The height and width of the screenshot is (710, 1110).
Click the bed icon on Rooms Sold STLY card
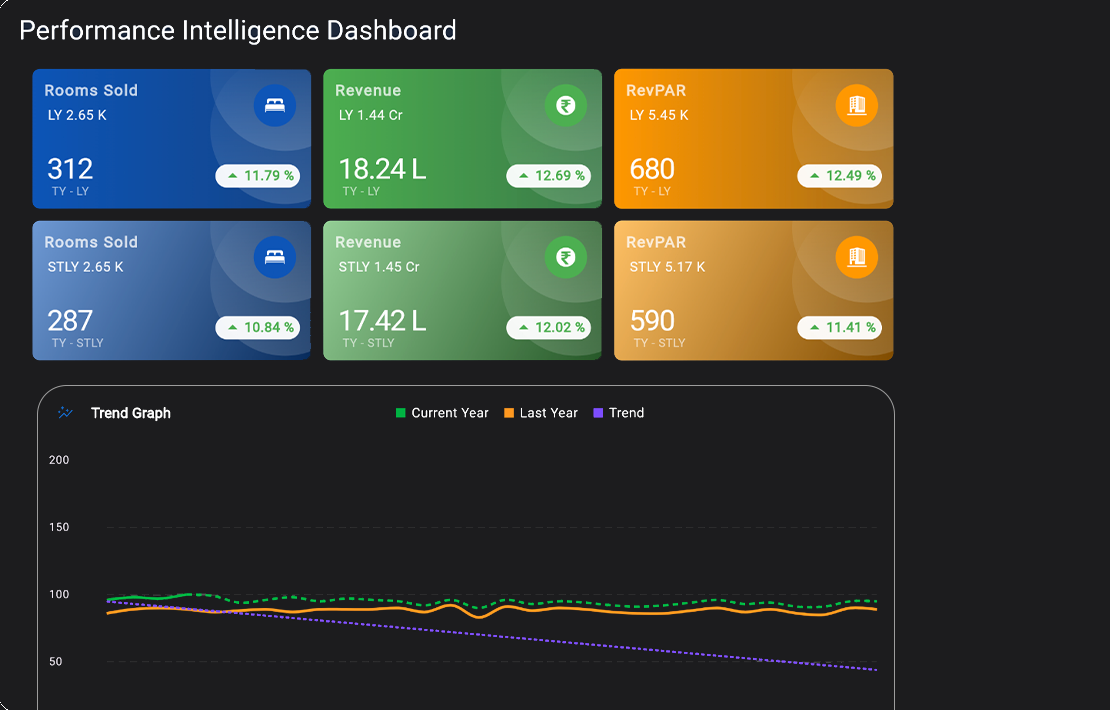(275, 257)
